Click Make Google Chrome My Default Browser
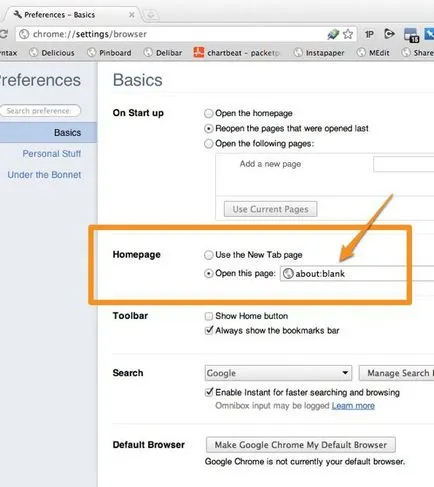 click(301, 445)
